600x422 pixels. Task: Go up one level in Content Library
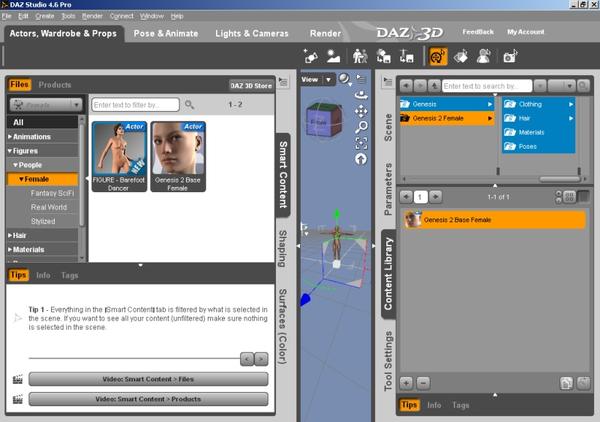coord(434,86)
